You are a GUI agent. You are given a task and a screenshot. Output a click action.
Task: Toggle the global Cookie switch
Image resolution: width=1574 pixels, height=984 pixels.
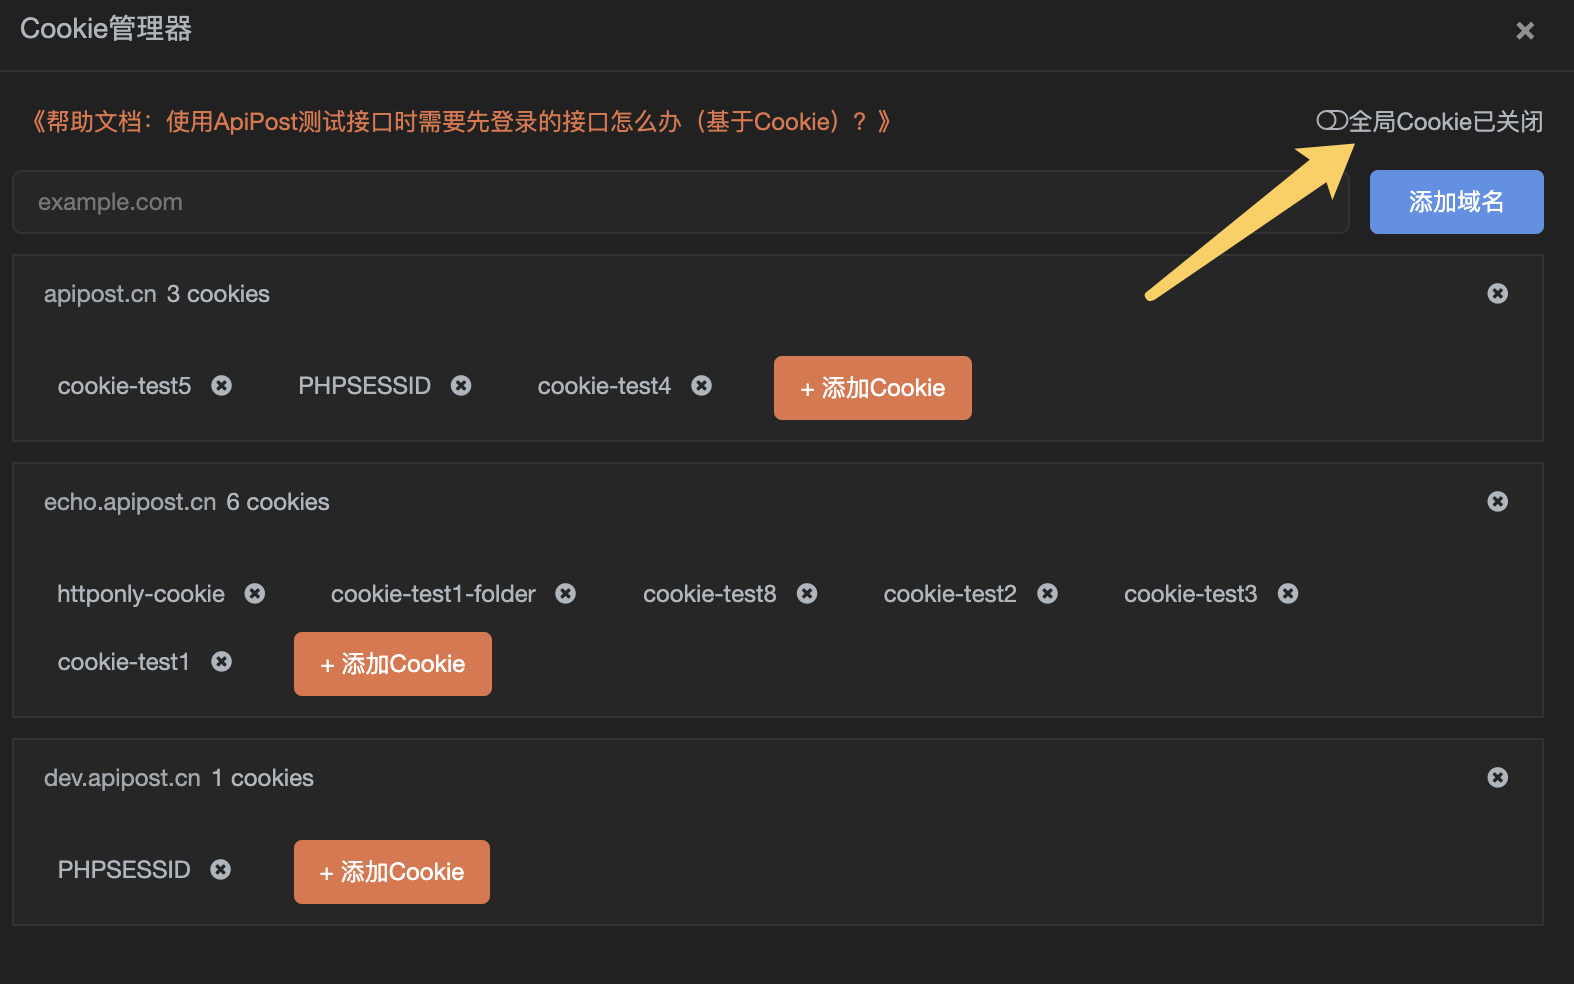coord(1332,121)
